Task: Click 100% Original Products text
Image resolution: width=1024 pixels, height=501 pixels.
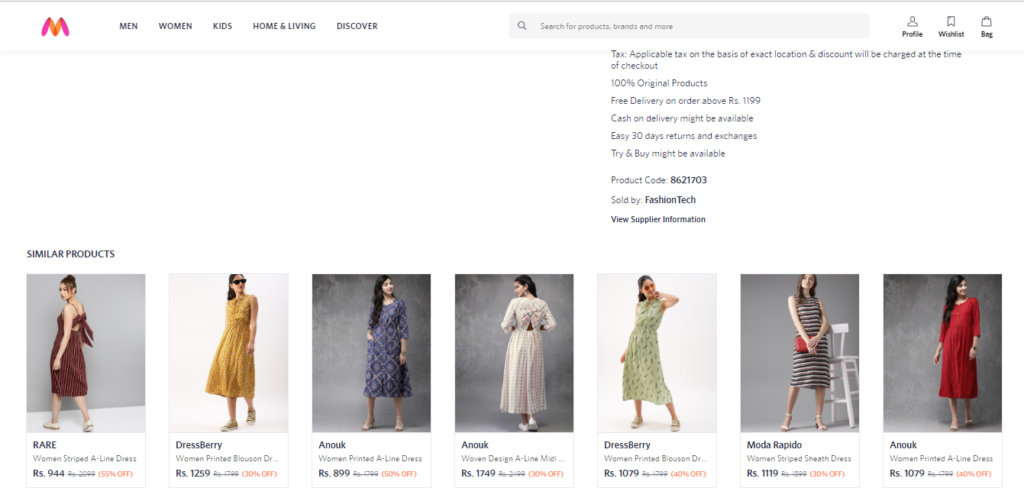Action: click(659, 84)
